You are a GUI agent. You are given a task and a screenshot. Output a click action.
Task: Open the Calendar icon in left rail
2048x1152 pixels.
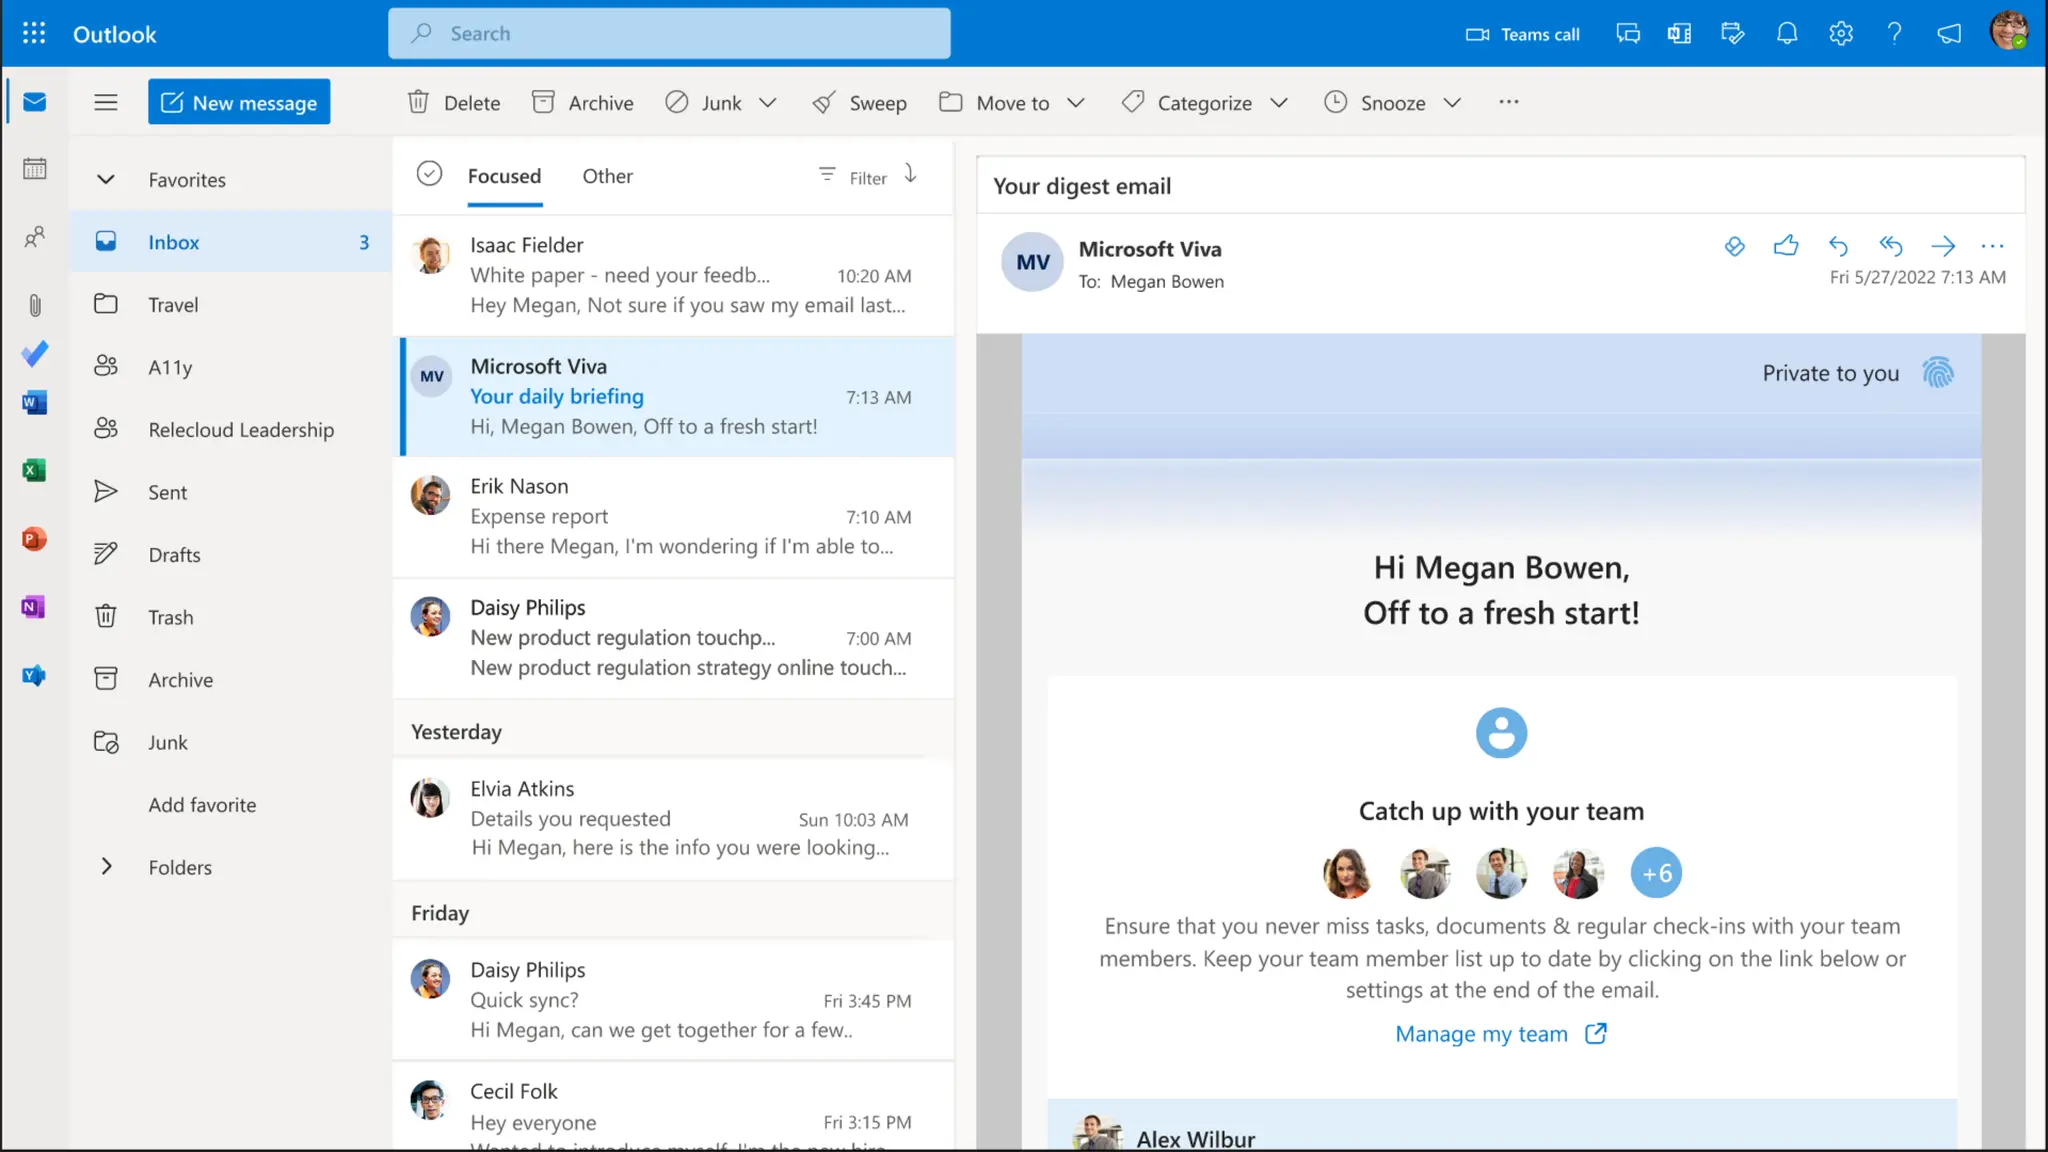coord(35,169)
